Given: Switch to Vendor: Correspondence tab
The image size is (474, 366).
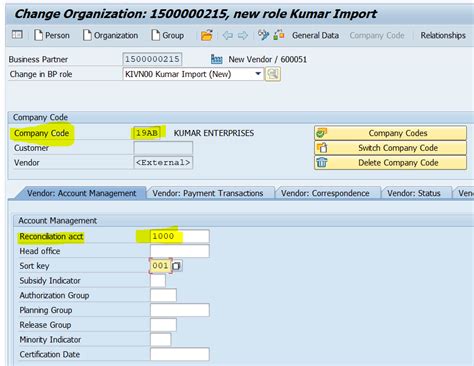Looking at the screenshot, I should pos(325,193).
